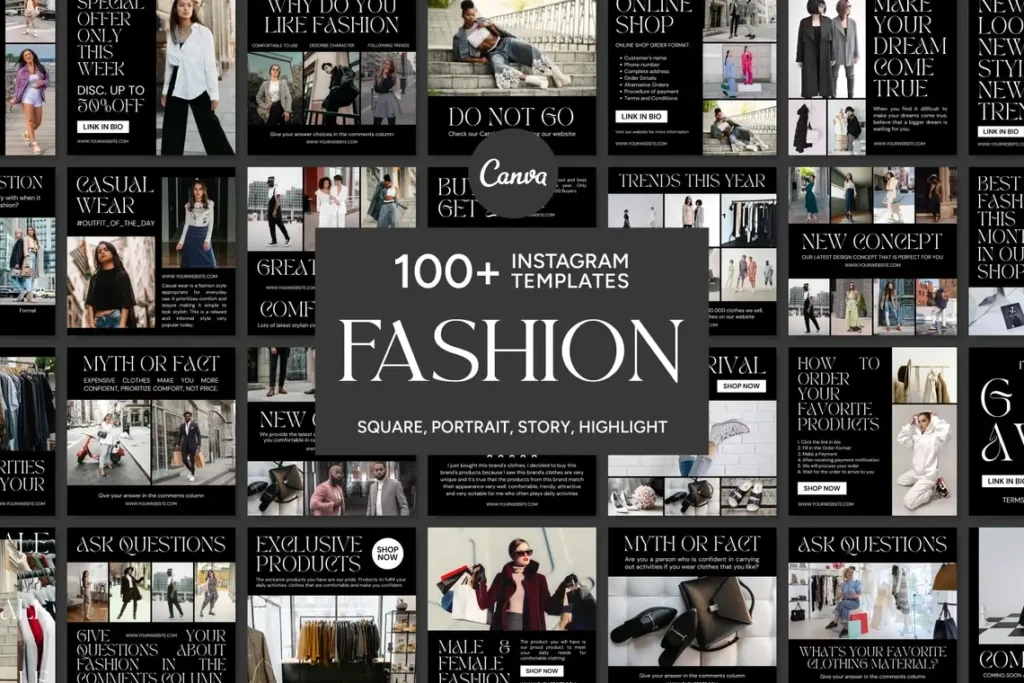Click SHOP NOW below the How To Order steps
This screenshot has width=1024, height=683.
pyautogui.click(x=822, y=488)
